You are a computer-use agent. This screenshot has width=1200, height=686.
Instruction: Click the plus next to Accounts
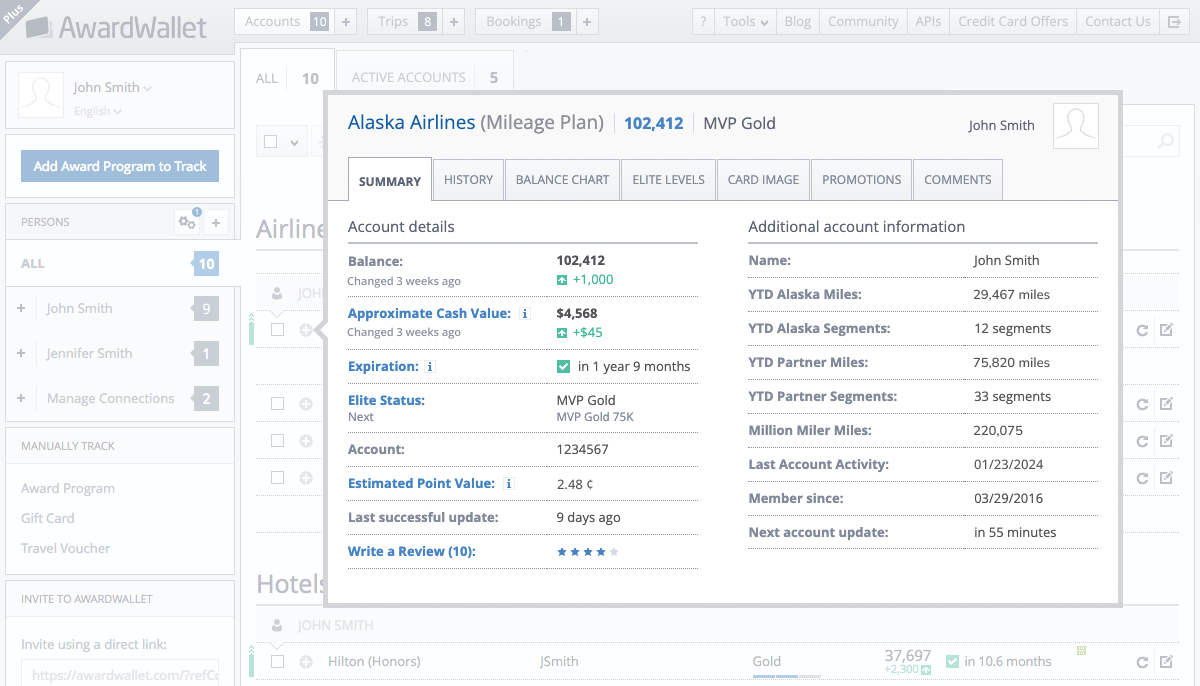346,21
